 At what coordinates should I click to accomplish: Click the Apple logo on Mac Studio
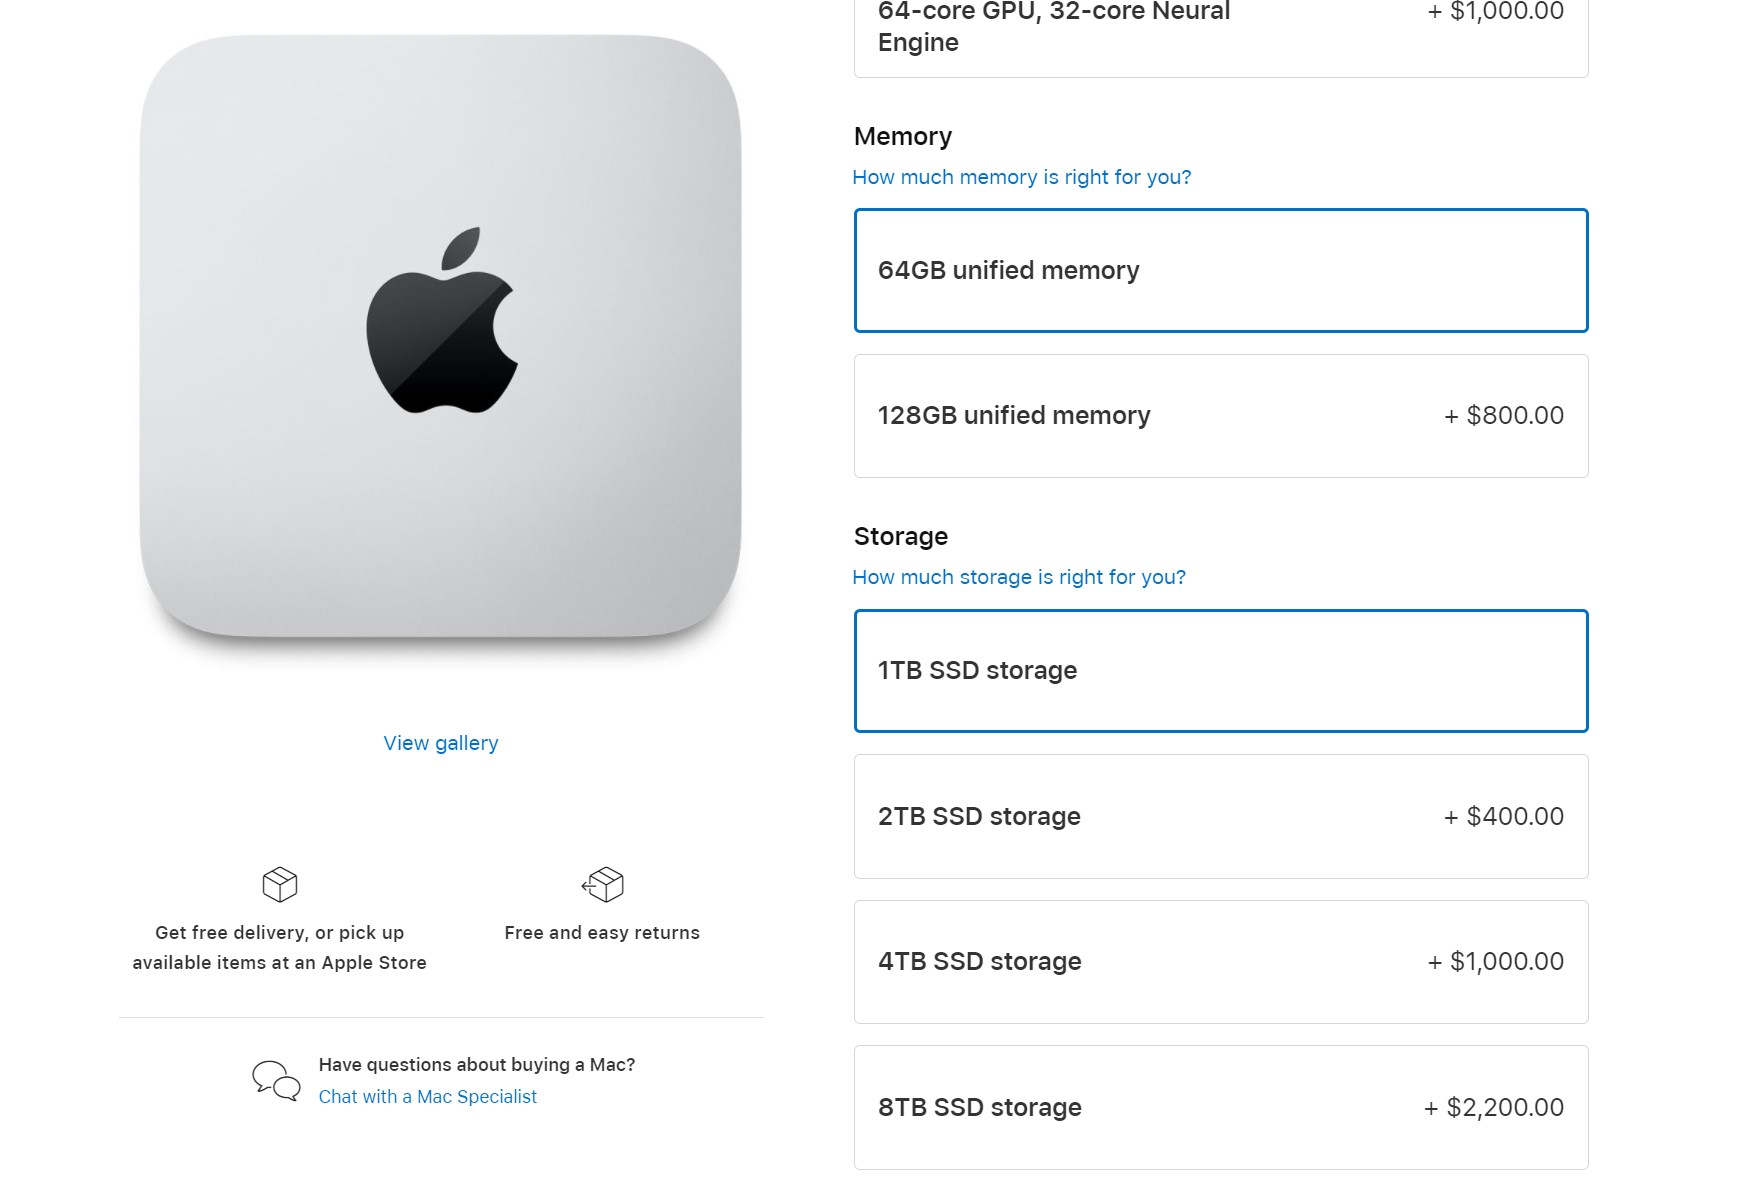coord(441,321)
